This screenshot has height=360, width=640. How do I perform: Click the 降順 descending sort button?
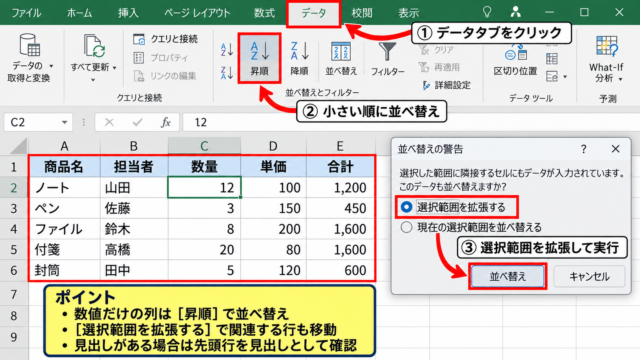pos(300,58)
